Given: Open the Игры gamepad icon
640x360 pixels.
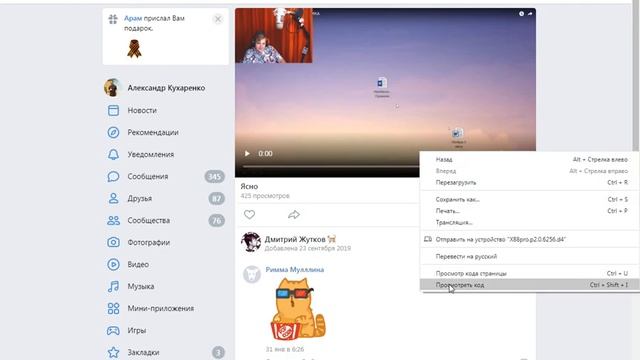Looking at the screenshot, I should (x=113, y=331).
